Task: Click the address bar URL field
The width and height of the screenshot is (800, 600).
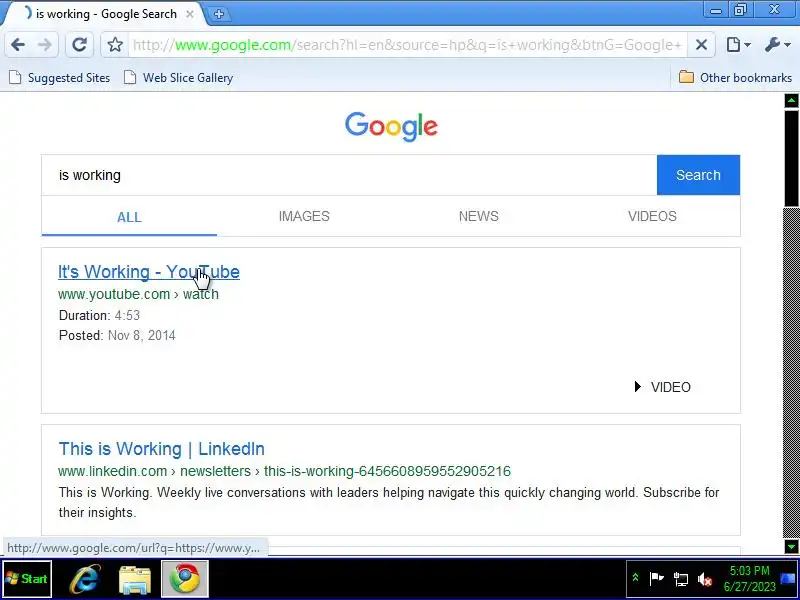Action: [x=407, y=45]
